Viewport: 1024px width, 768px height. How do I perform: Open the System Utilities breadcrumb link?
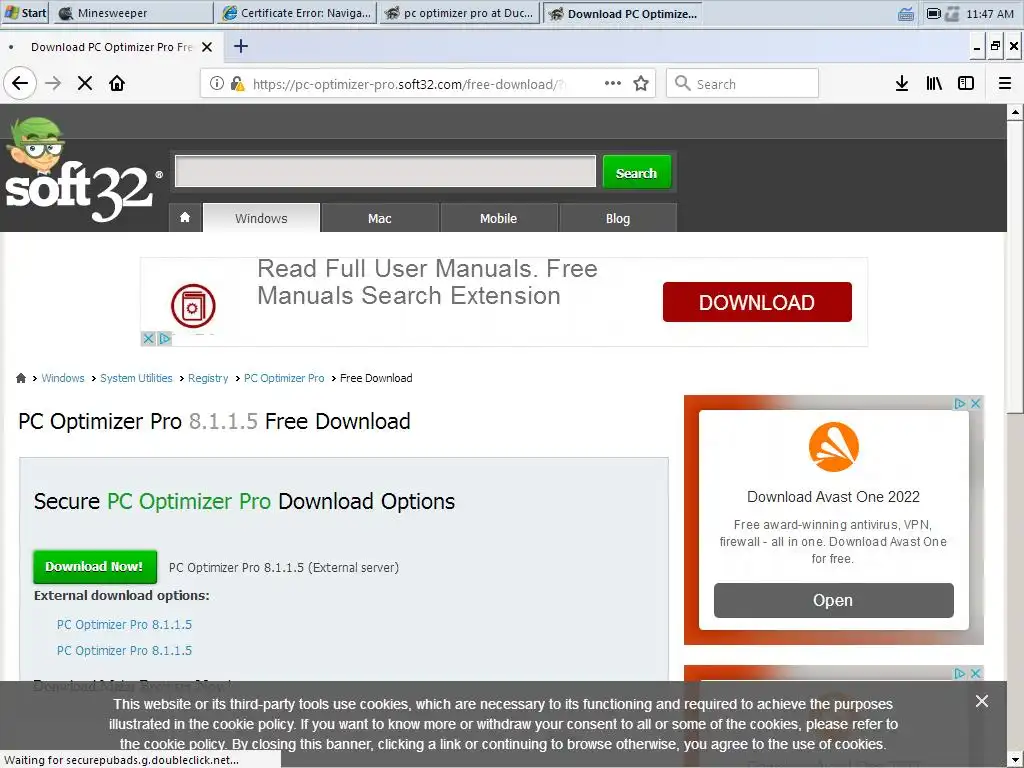[136, 378]
